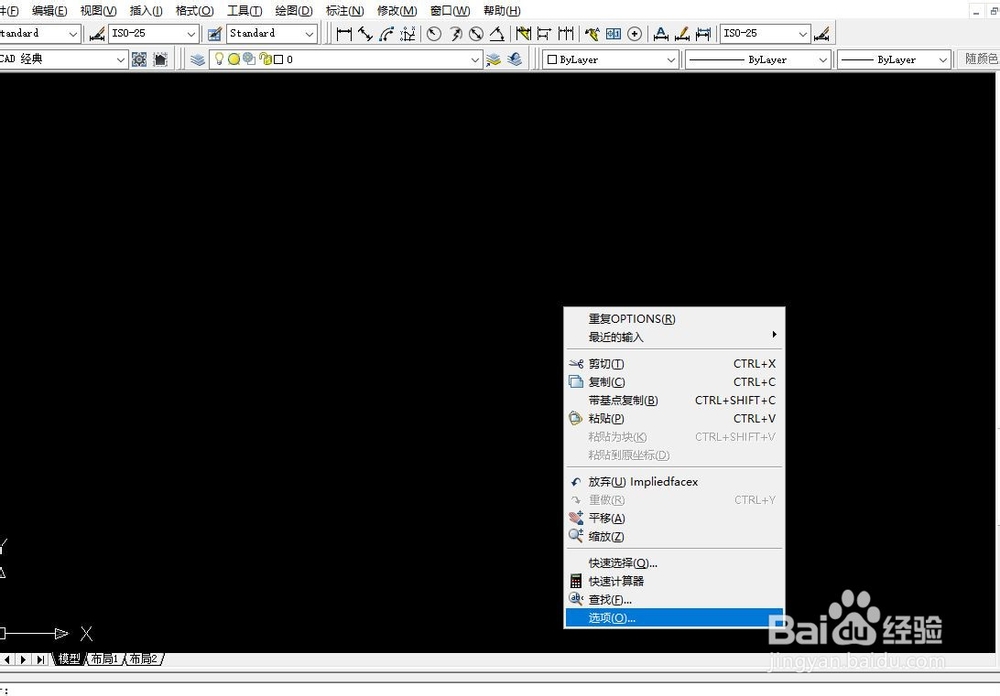The image size is (1000, 696).
Task: Expand 最近的输入 submenu
Action: pyautogui.click(x=674, y=337)
